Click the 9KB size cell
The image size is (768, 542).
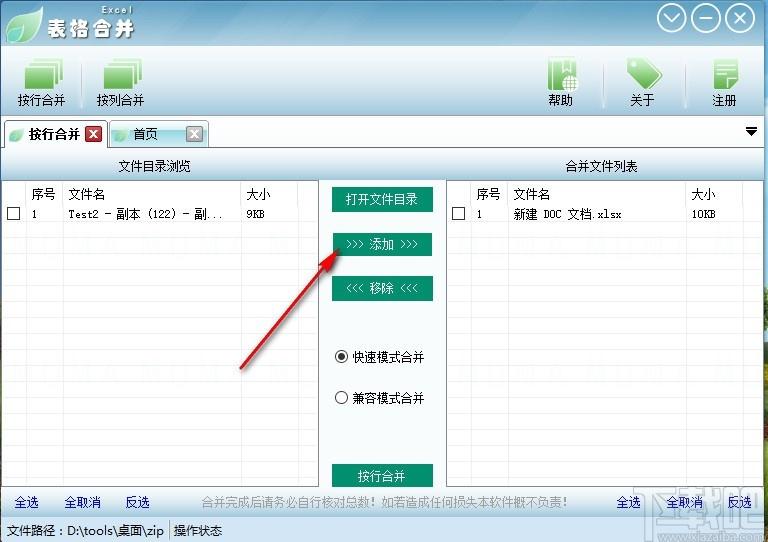pos(255,214)
